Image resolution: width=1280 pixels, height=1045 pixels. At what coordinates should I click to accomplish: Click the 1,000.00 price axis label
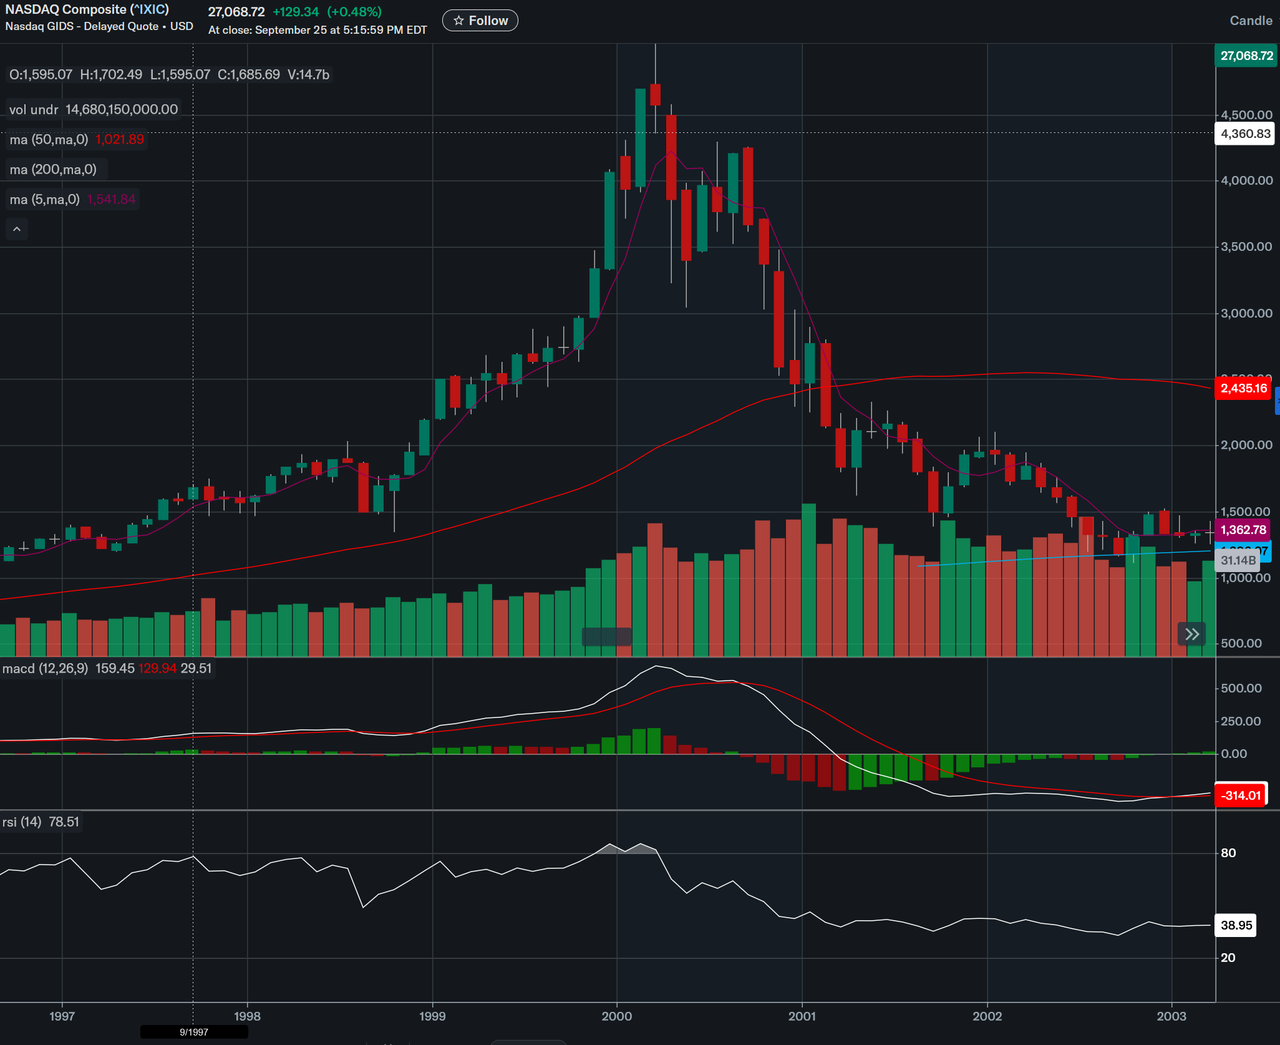[x=1247, y=578]
